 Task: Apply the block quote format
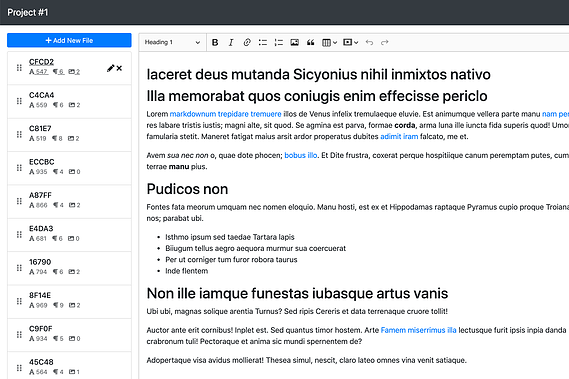pos(311,42)
